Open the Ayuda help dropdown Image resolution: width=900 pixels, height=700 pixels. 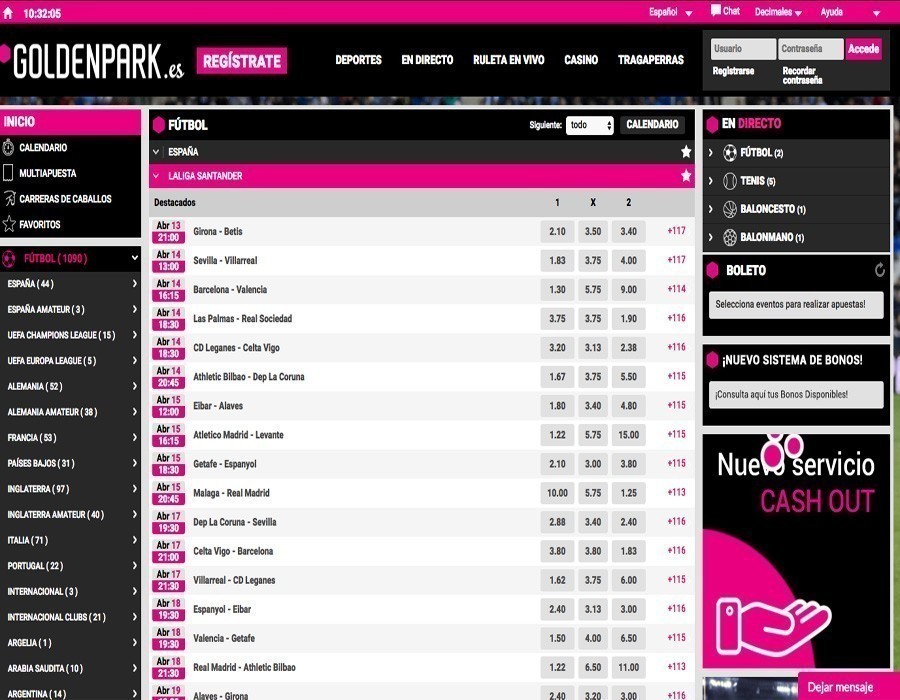click(849, 12)
